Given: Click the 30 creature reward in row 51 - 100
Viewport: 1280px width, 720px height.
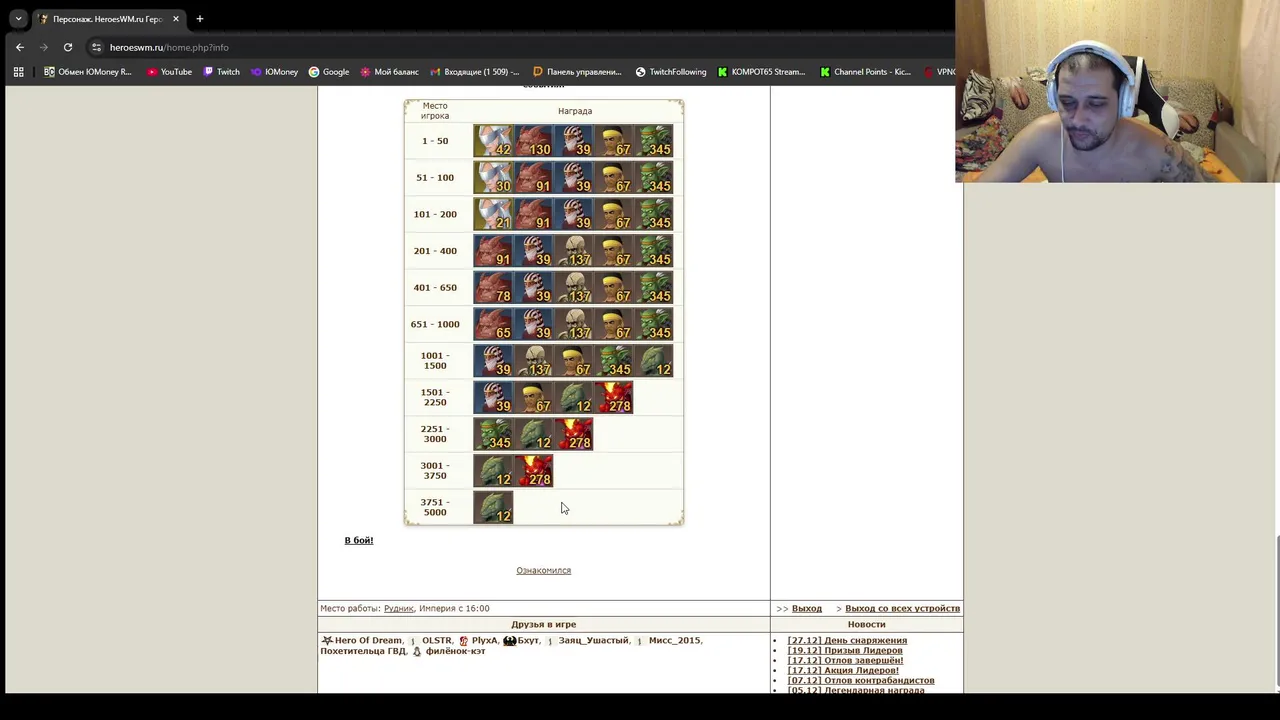Looking at the screenshot, I should click(x=493, y=178).
